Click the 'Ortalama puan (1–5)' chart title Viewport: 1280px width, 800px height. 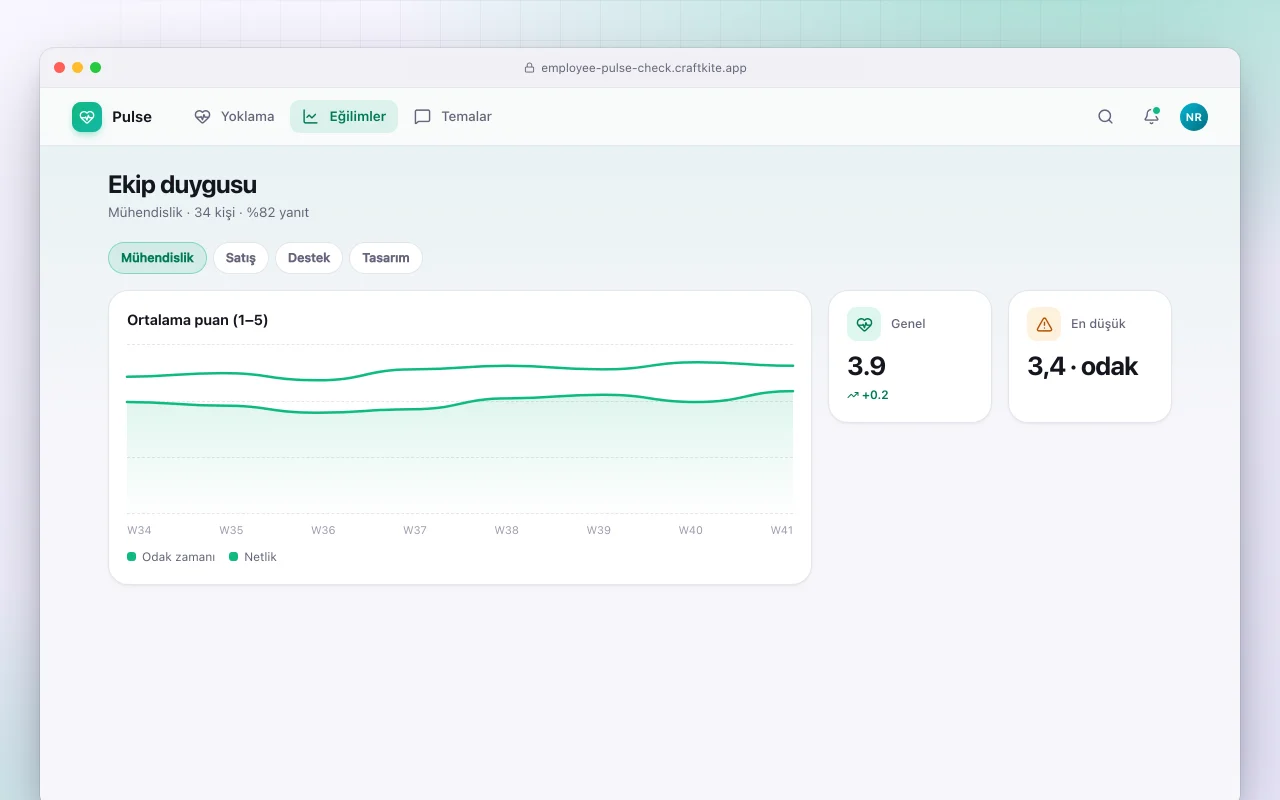pos(198,320)
